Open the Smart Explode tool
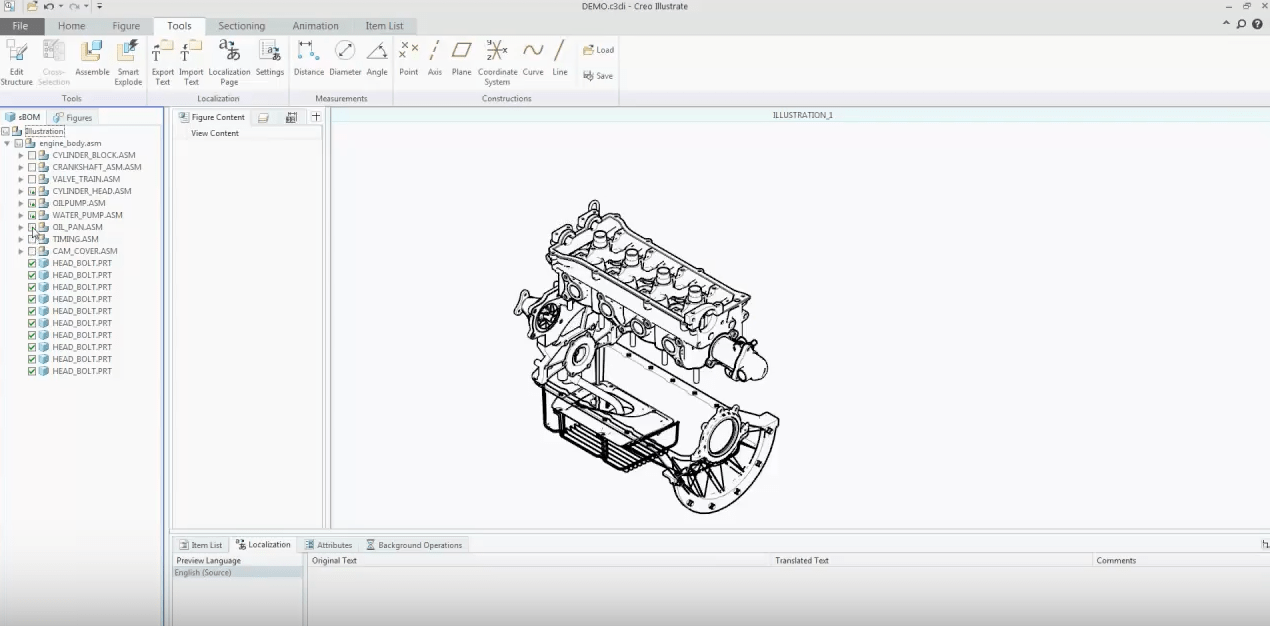Screen dimensions: 1270x626 pos(128,58)
